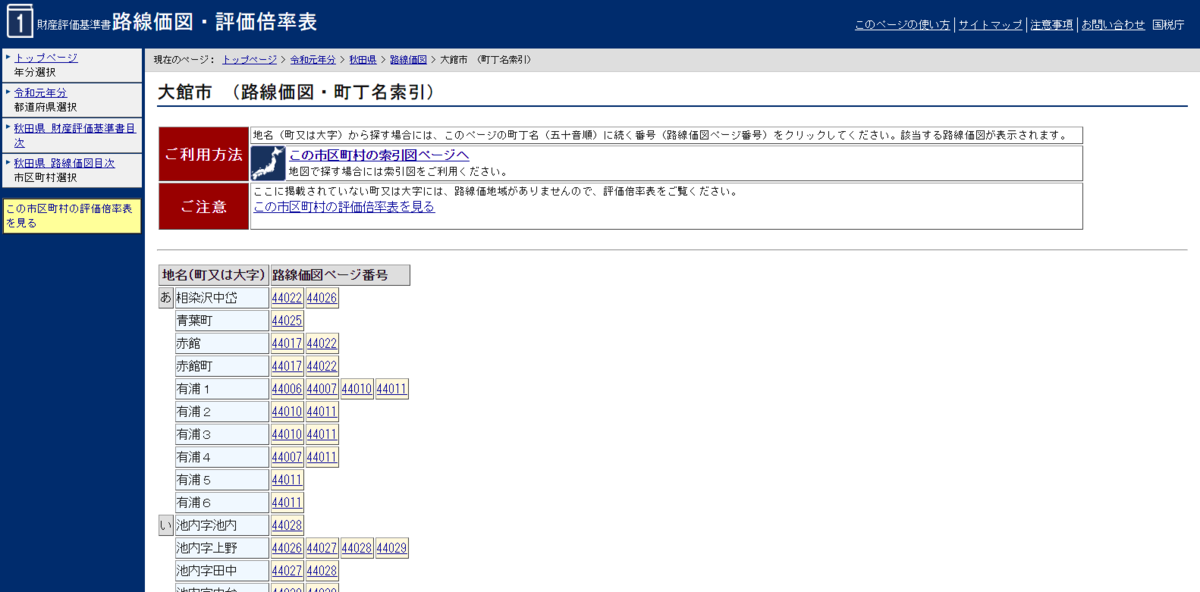Click 国税庁 text in header

(x=1169, y=25)
